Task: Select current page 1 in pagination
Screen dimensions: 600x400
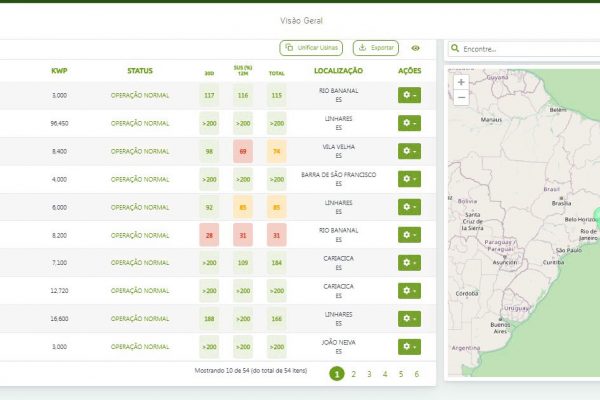Action: [337, 374]
